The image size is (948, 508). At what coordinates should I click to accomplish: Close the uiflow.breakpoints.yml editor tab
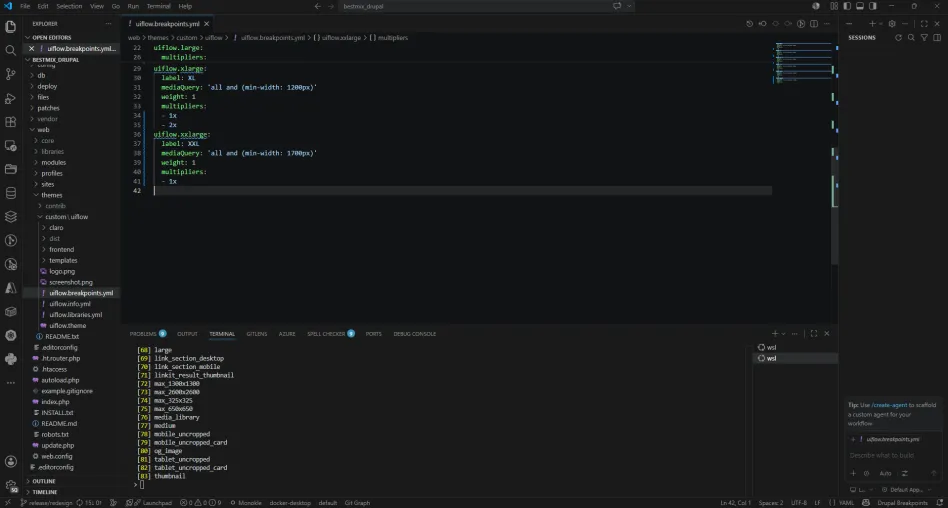206,24
